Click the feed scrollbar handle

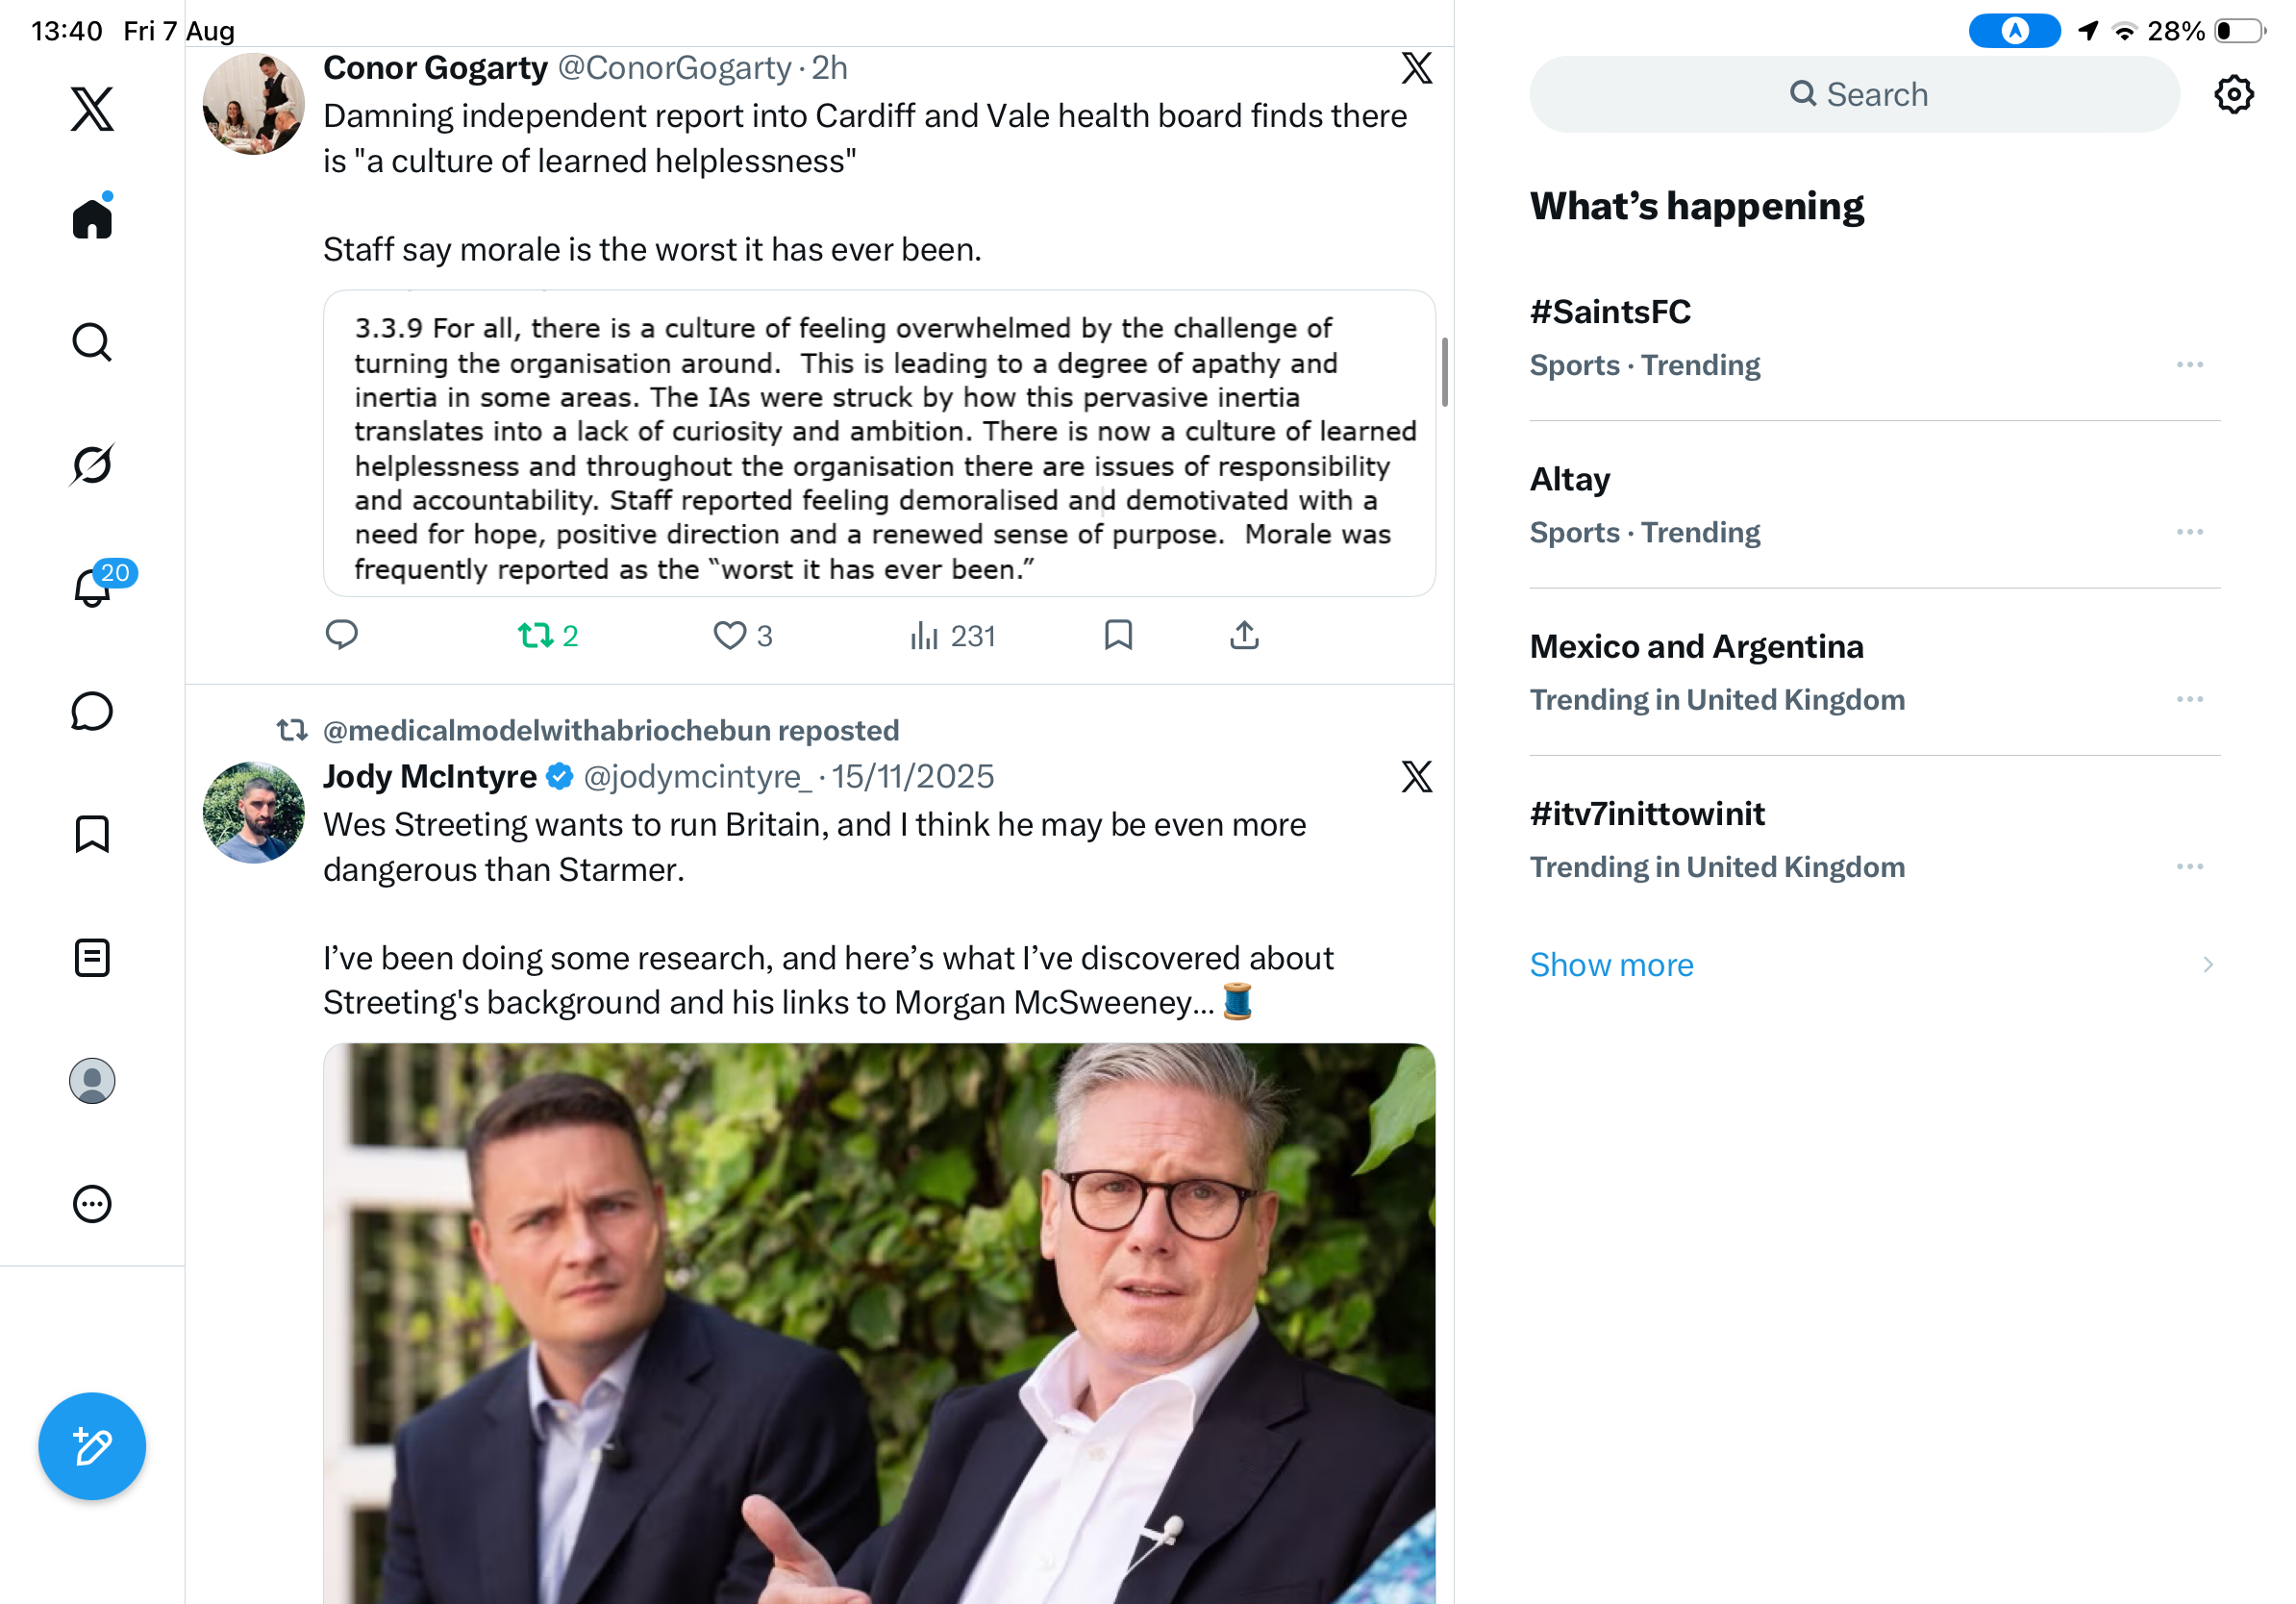coord(1444,372)
